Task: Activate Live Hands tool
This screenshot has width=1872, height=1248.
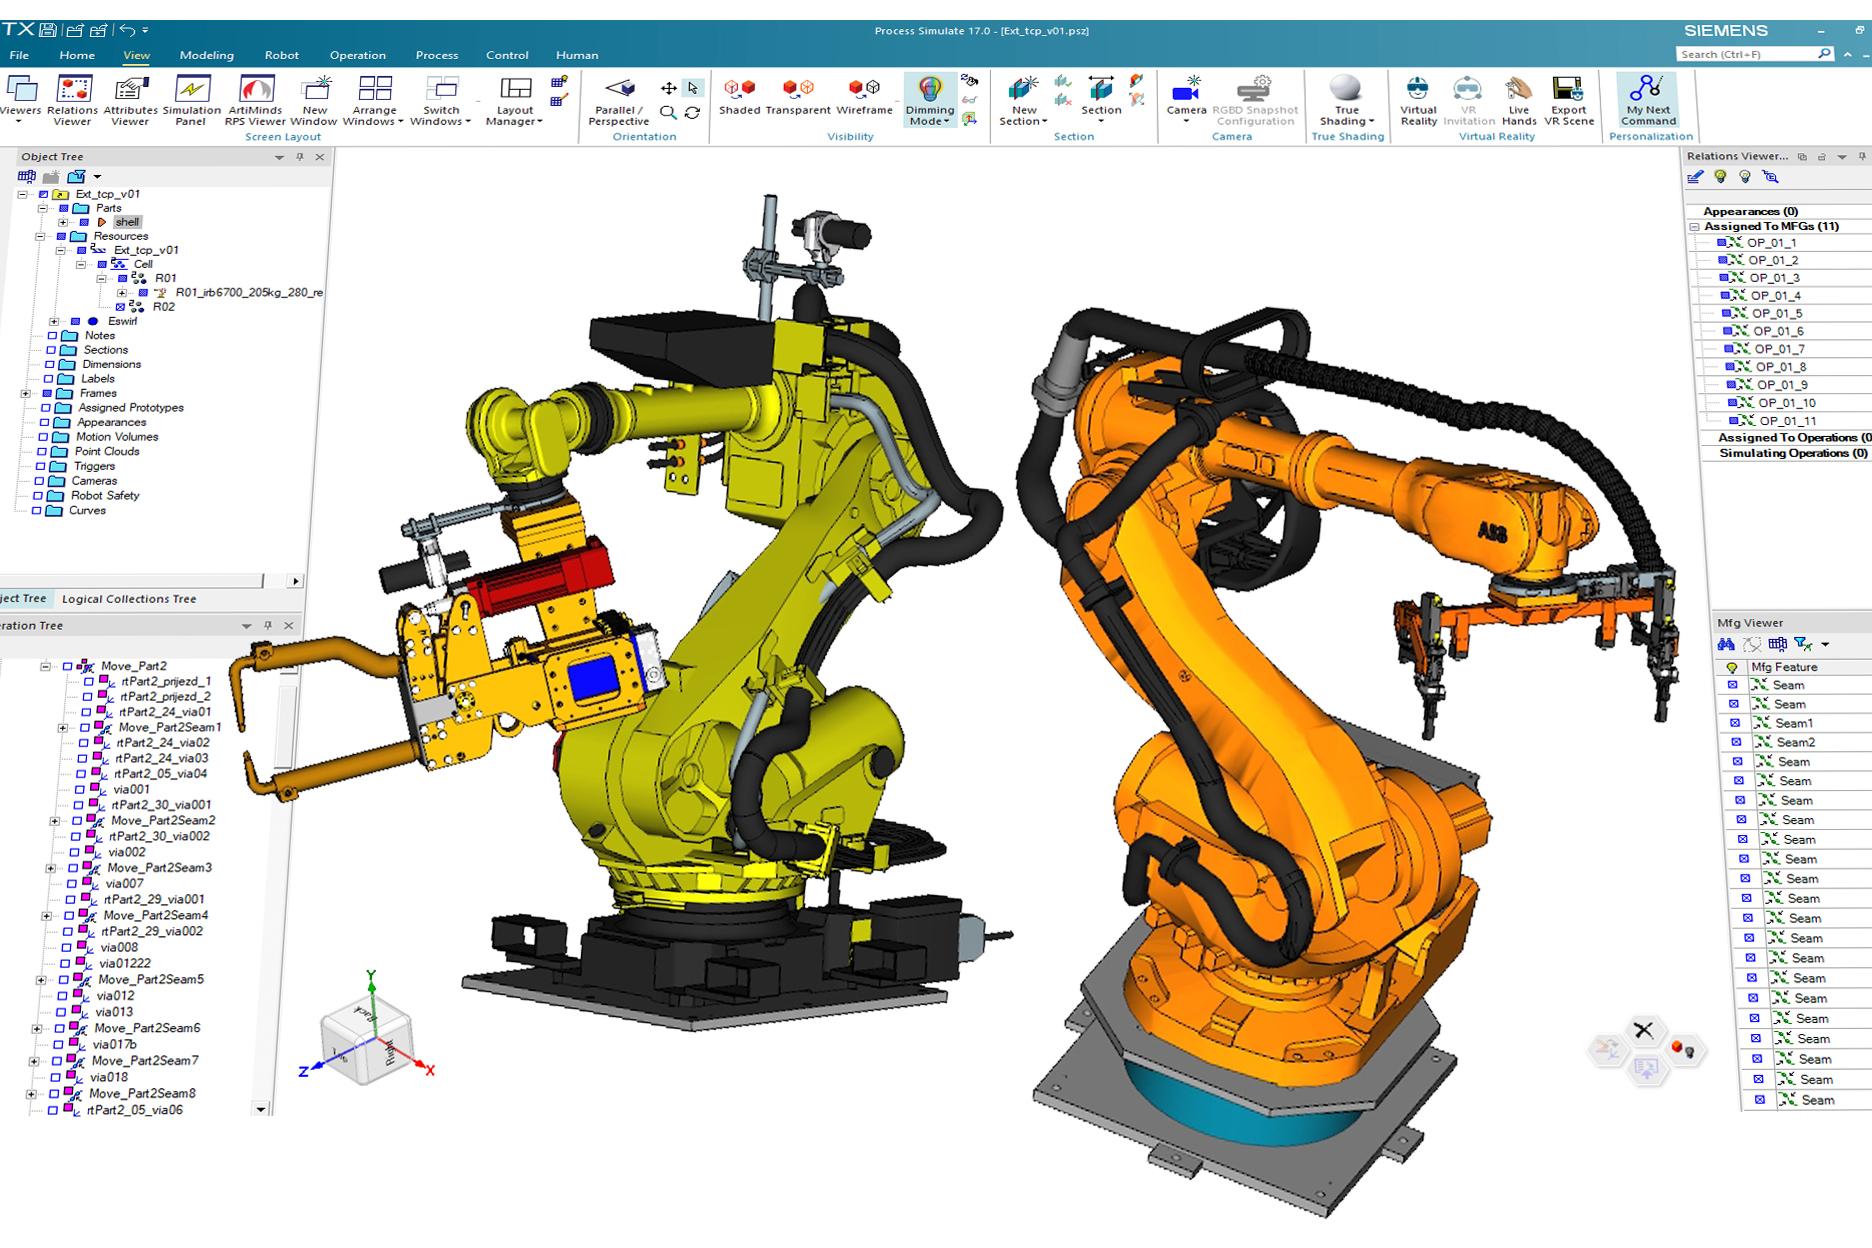Action: (x=1518, y=101)
